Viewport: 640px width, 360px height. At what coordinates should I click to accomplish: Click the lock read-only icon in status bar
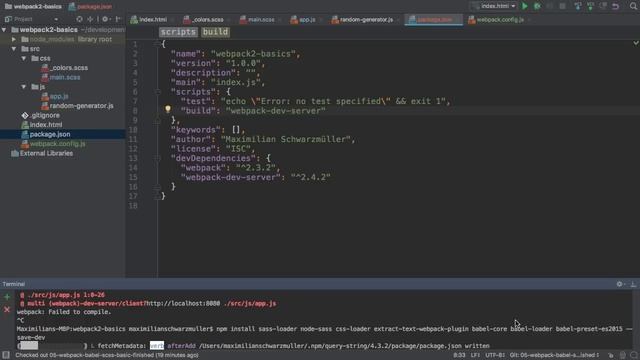(611, 355)
